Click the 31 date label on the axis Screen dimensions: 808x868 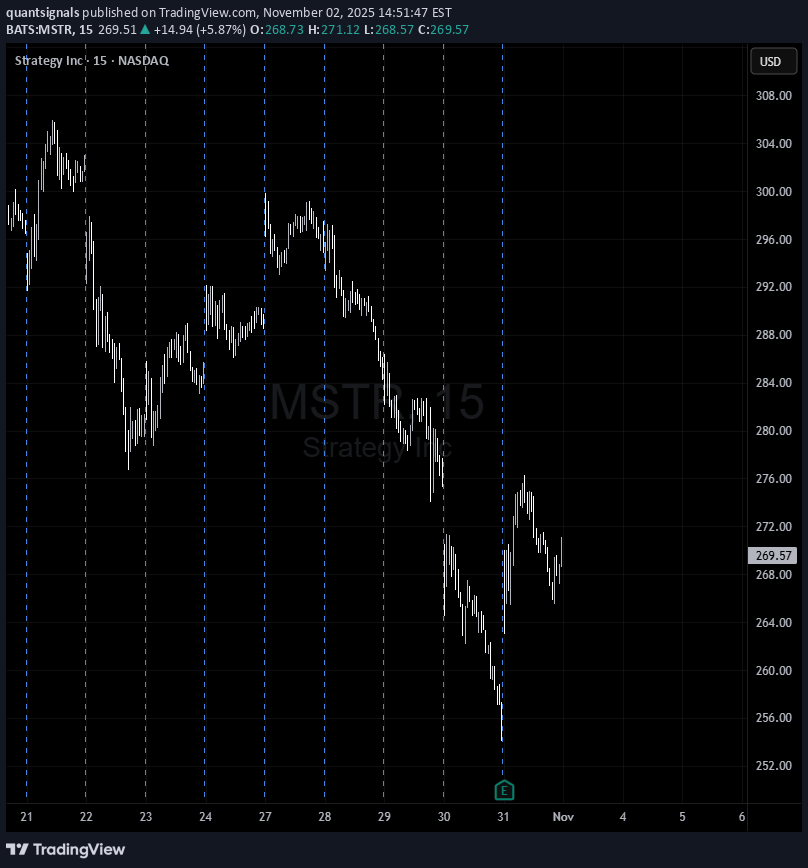point(503,817)
